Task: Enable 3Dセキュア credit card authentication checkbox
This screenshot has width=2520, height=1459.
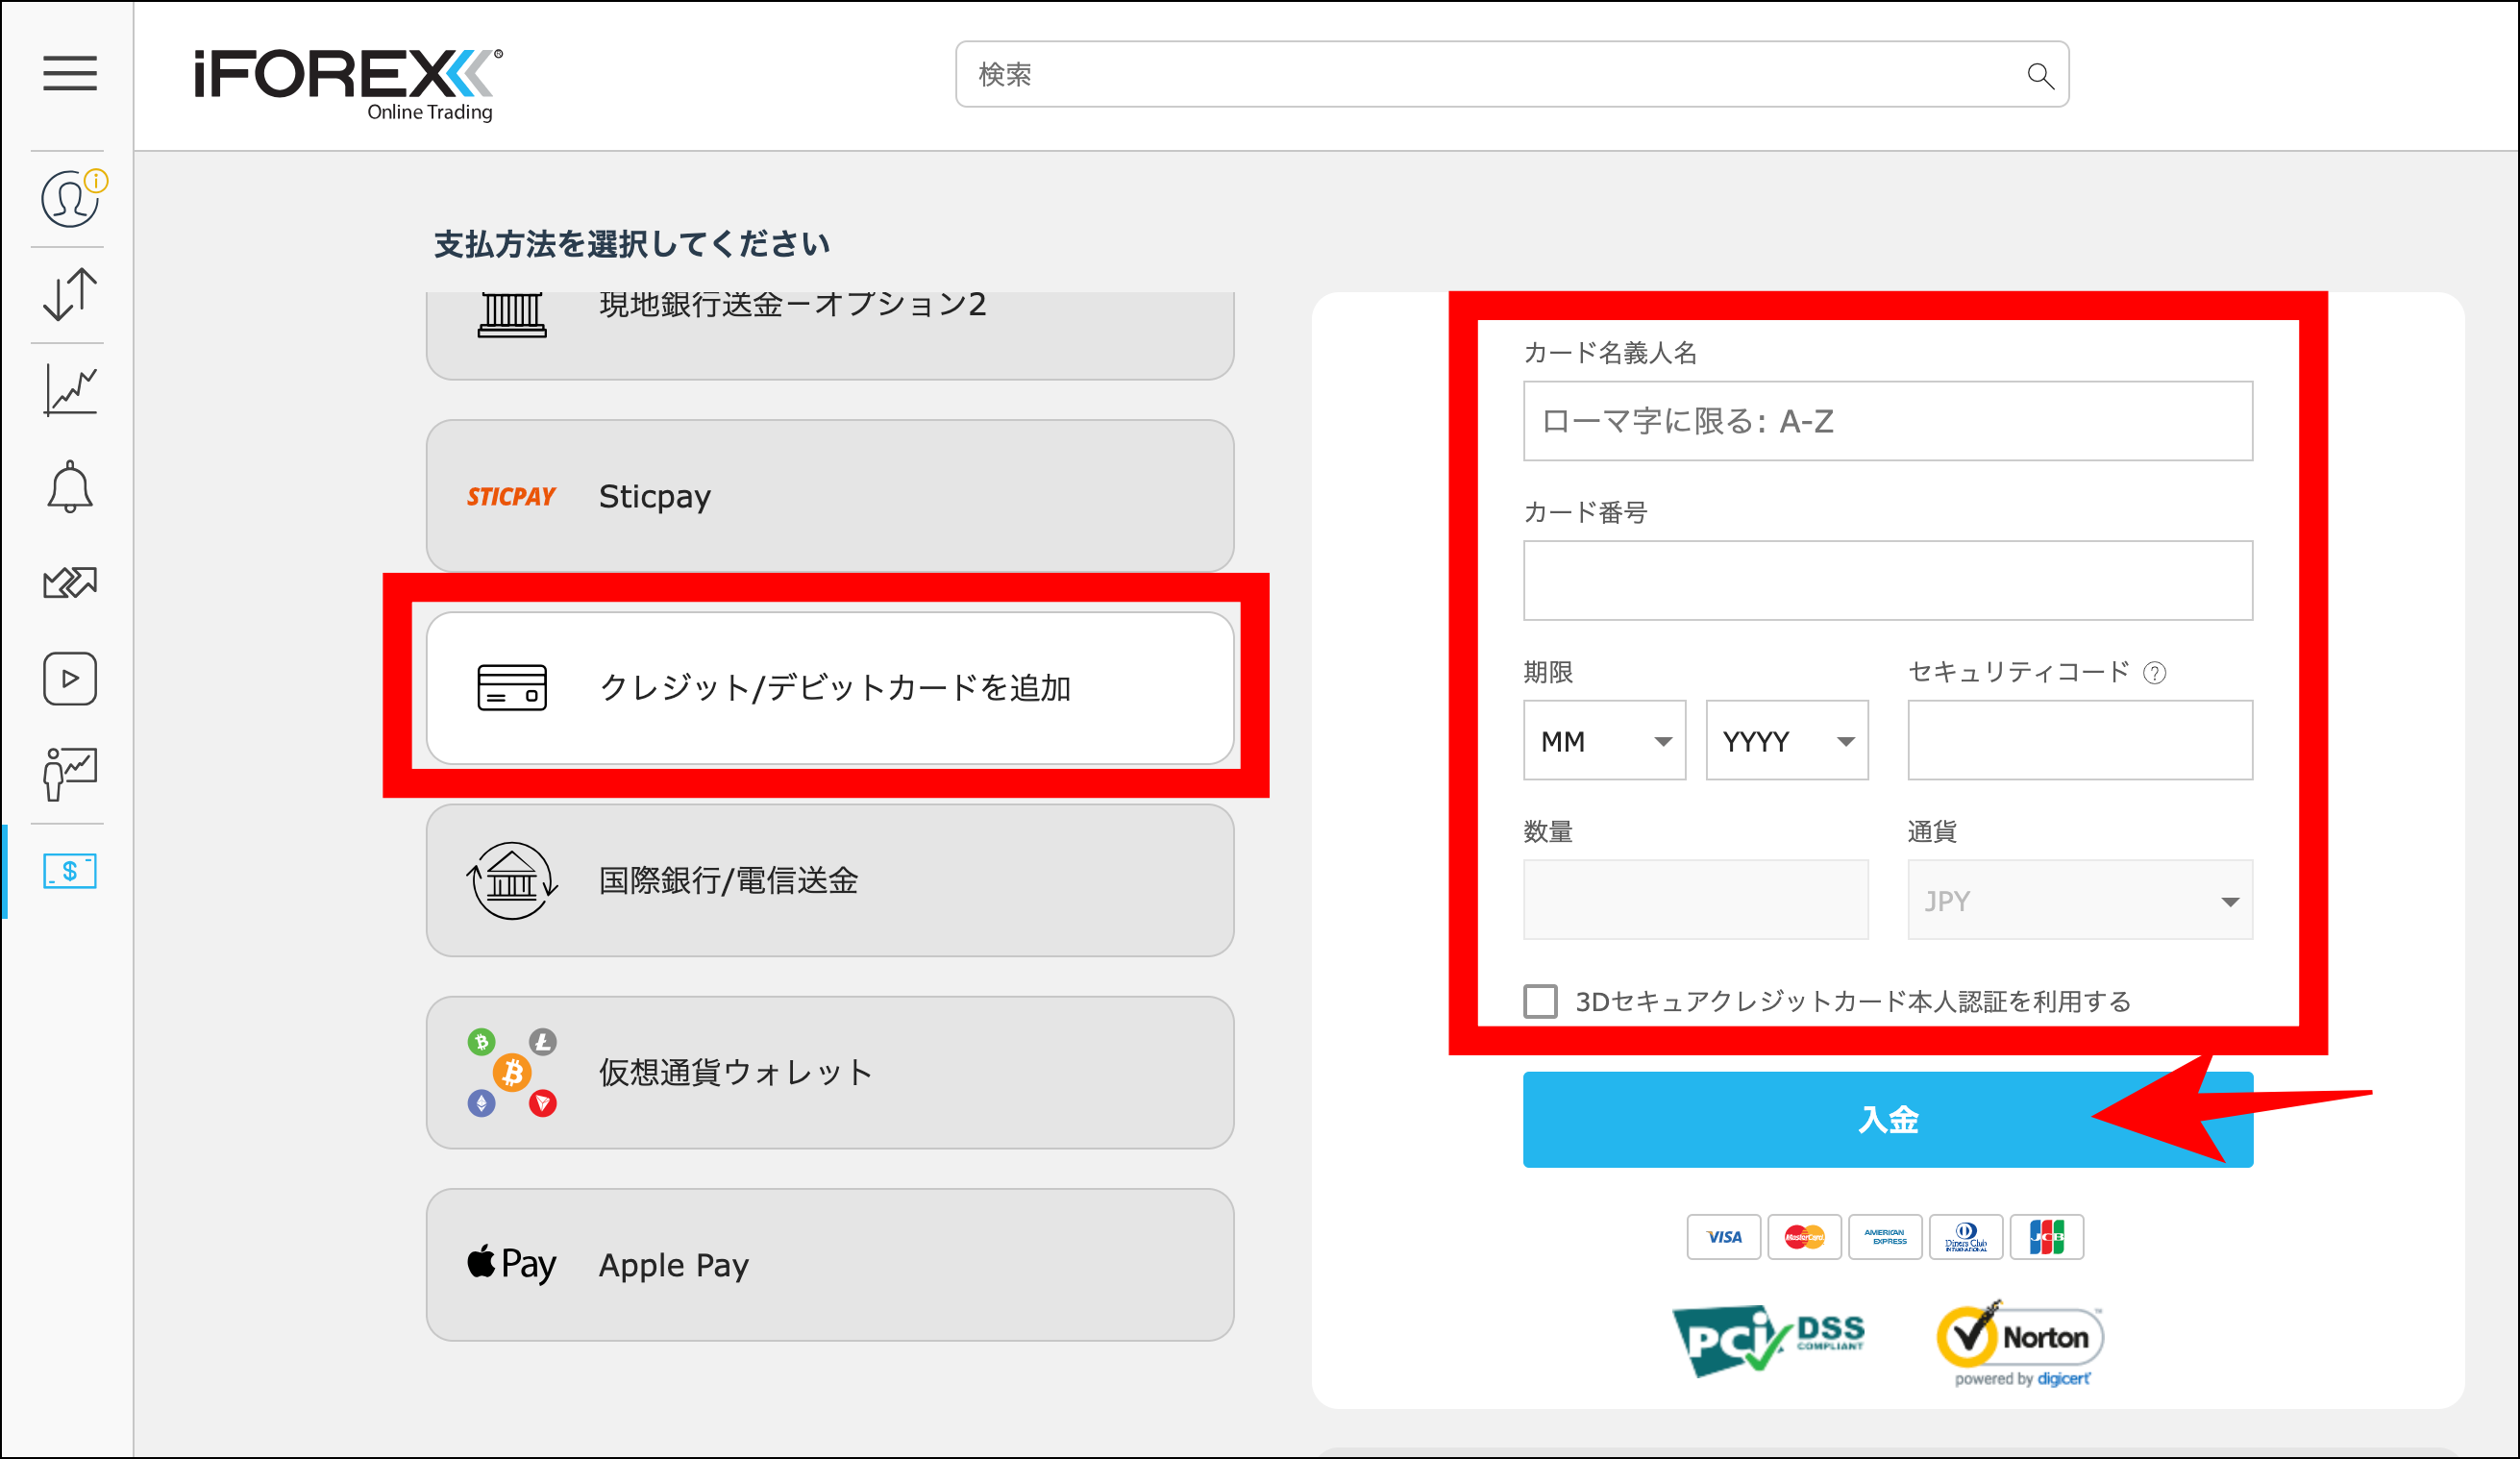Action: coord(1541,1001)
